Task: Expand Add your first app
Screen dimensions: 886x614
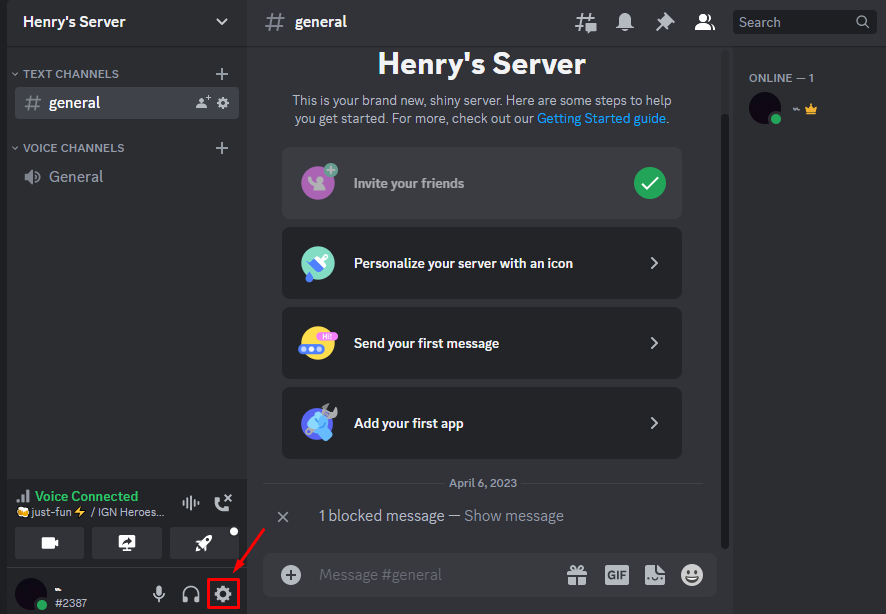Action: pos(481,423)
